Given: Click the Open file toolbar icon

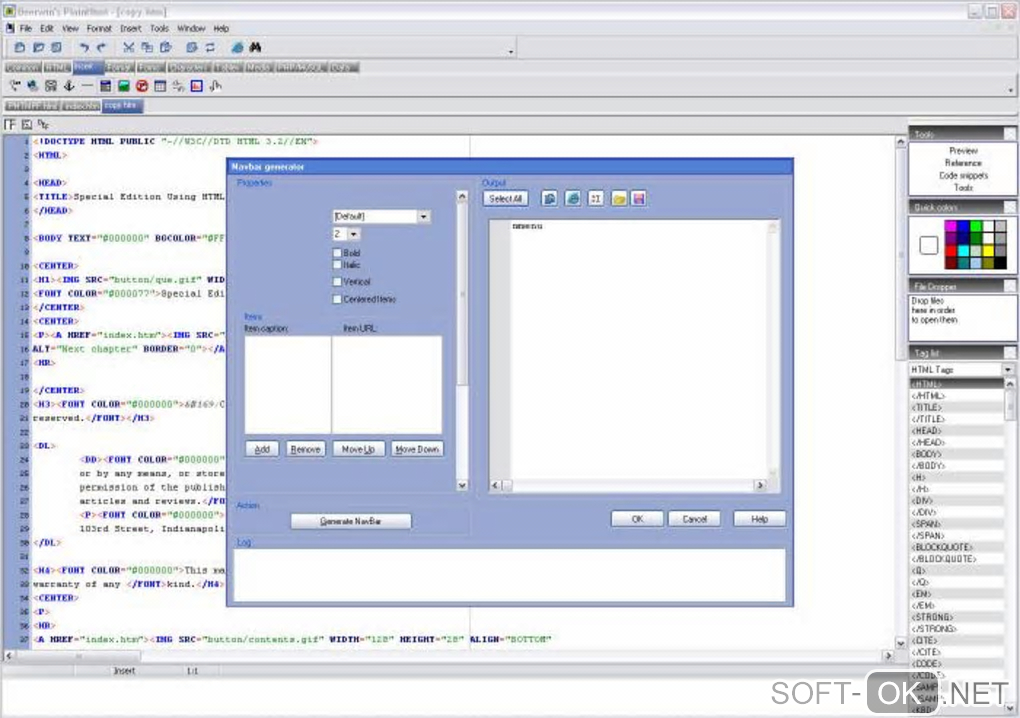Looking at the screenshot, I should [x=38, y=47].
